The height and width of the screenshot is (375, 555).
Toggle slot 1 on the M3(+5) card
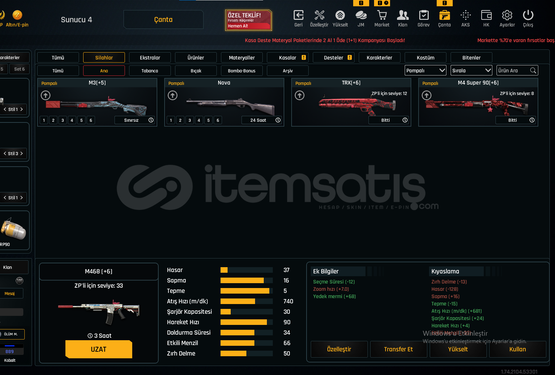pyautogui.click(x=44, y=120)
